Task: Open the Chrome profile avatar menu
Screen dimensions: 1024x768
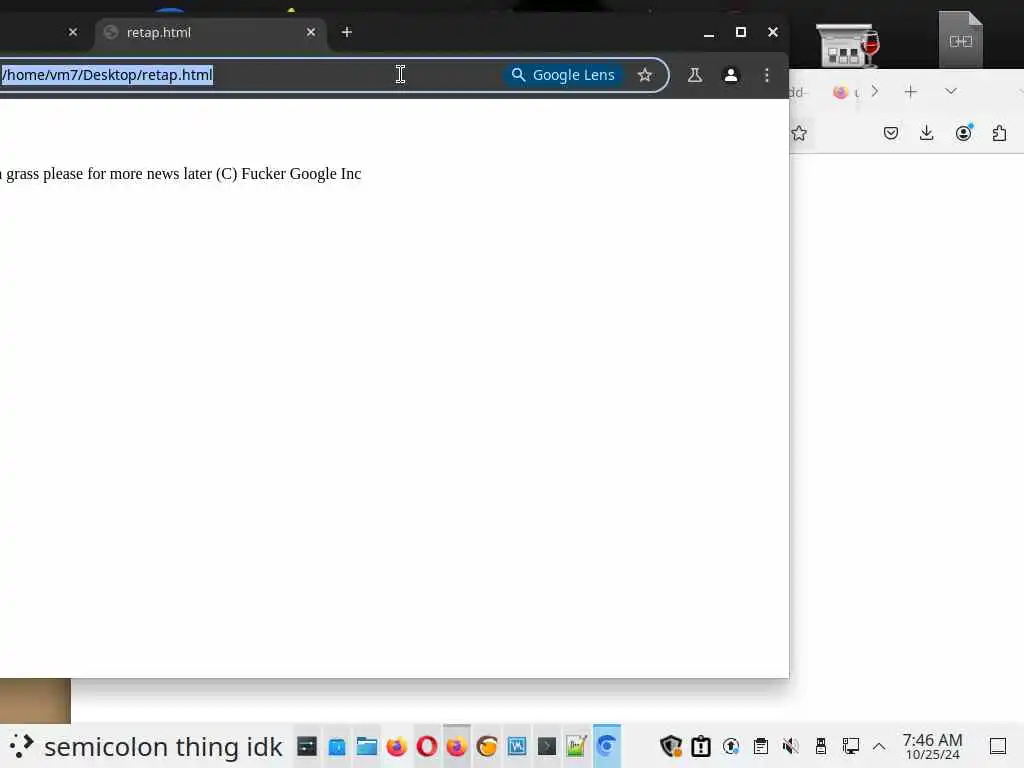Action: 731,75
